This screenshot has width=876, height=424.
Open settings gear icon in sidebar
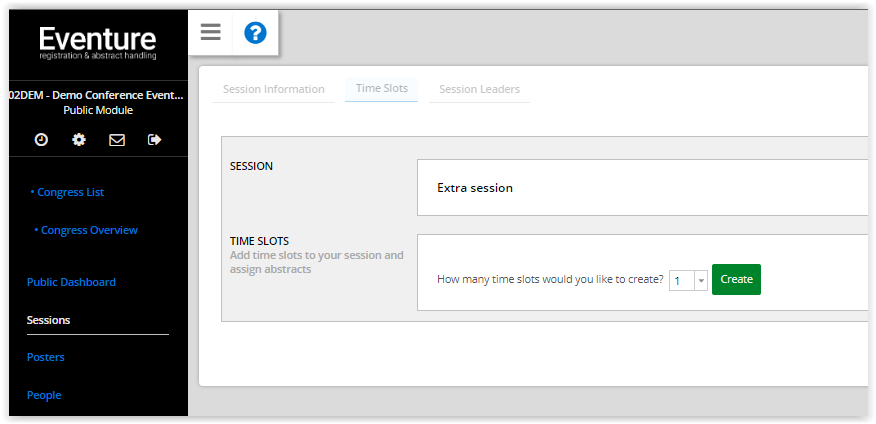click(x=79, y=140)
